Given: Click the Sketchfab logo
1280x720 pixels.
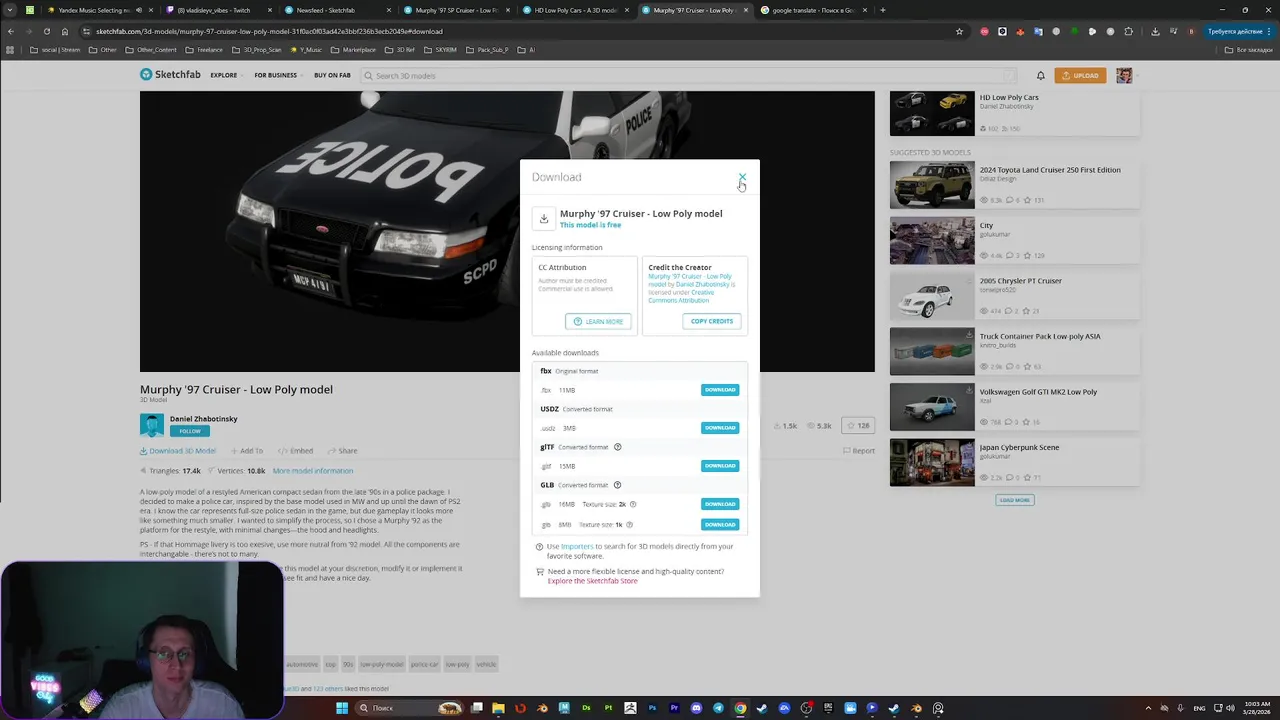Looking at the screenshot, I should click(x=170, y=75).
